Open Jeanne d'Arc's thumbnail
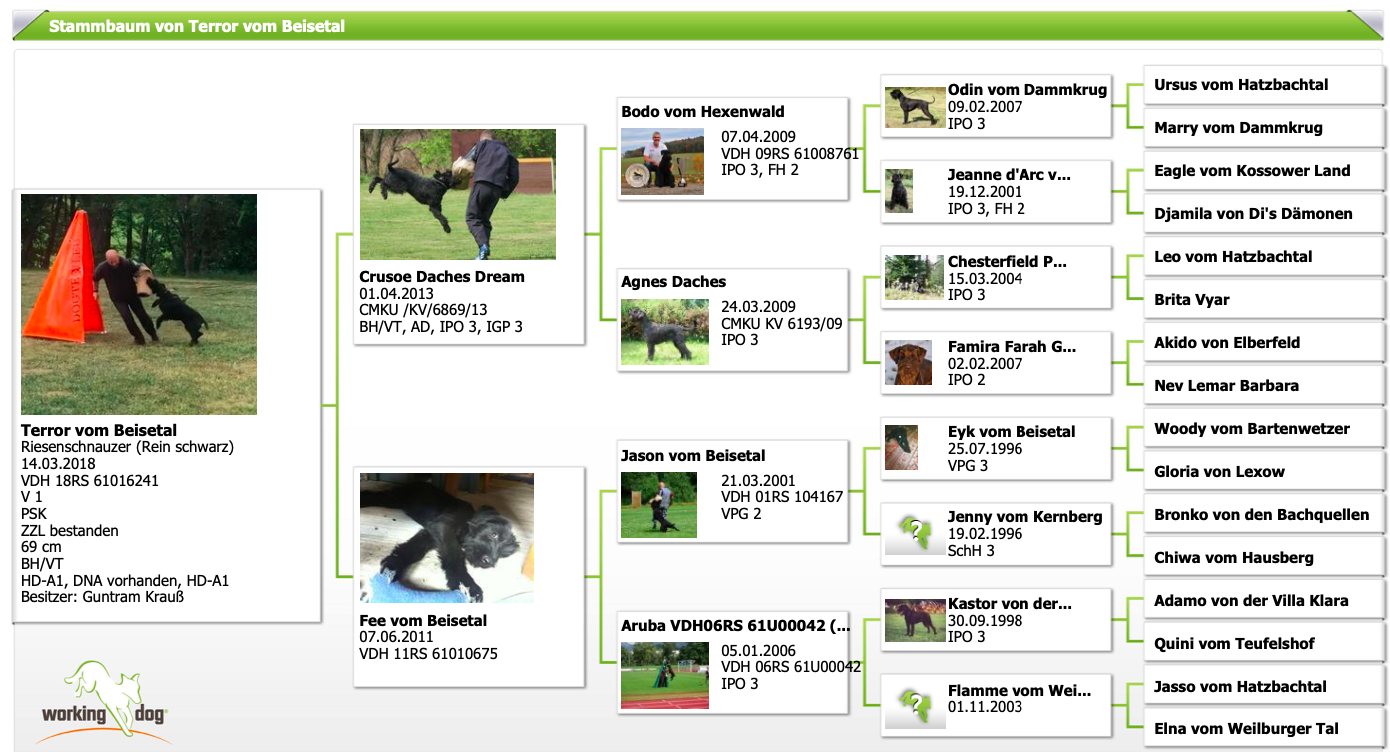This screenshot has height=752, width=1390. click(899, 190)
